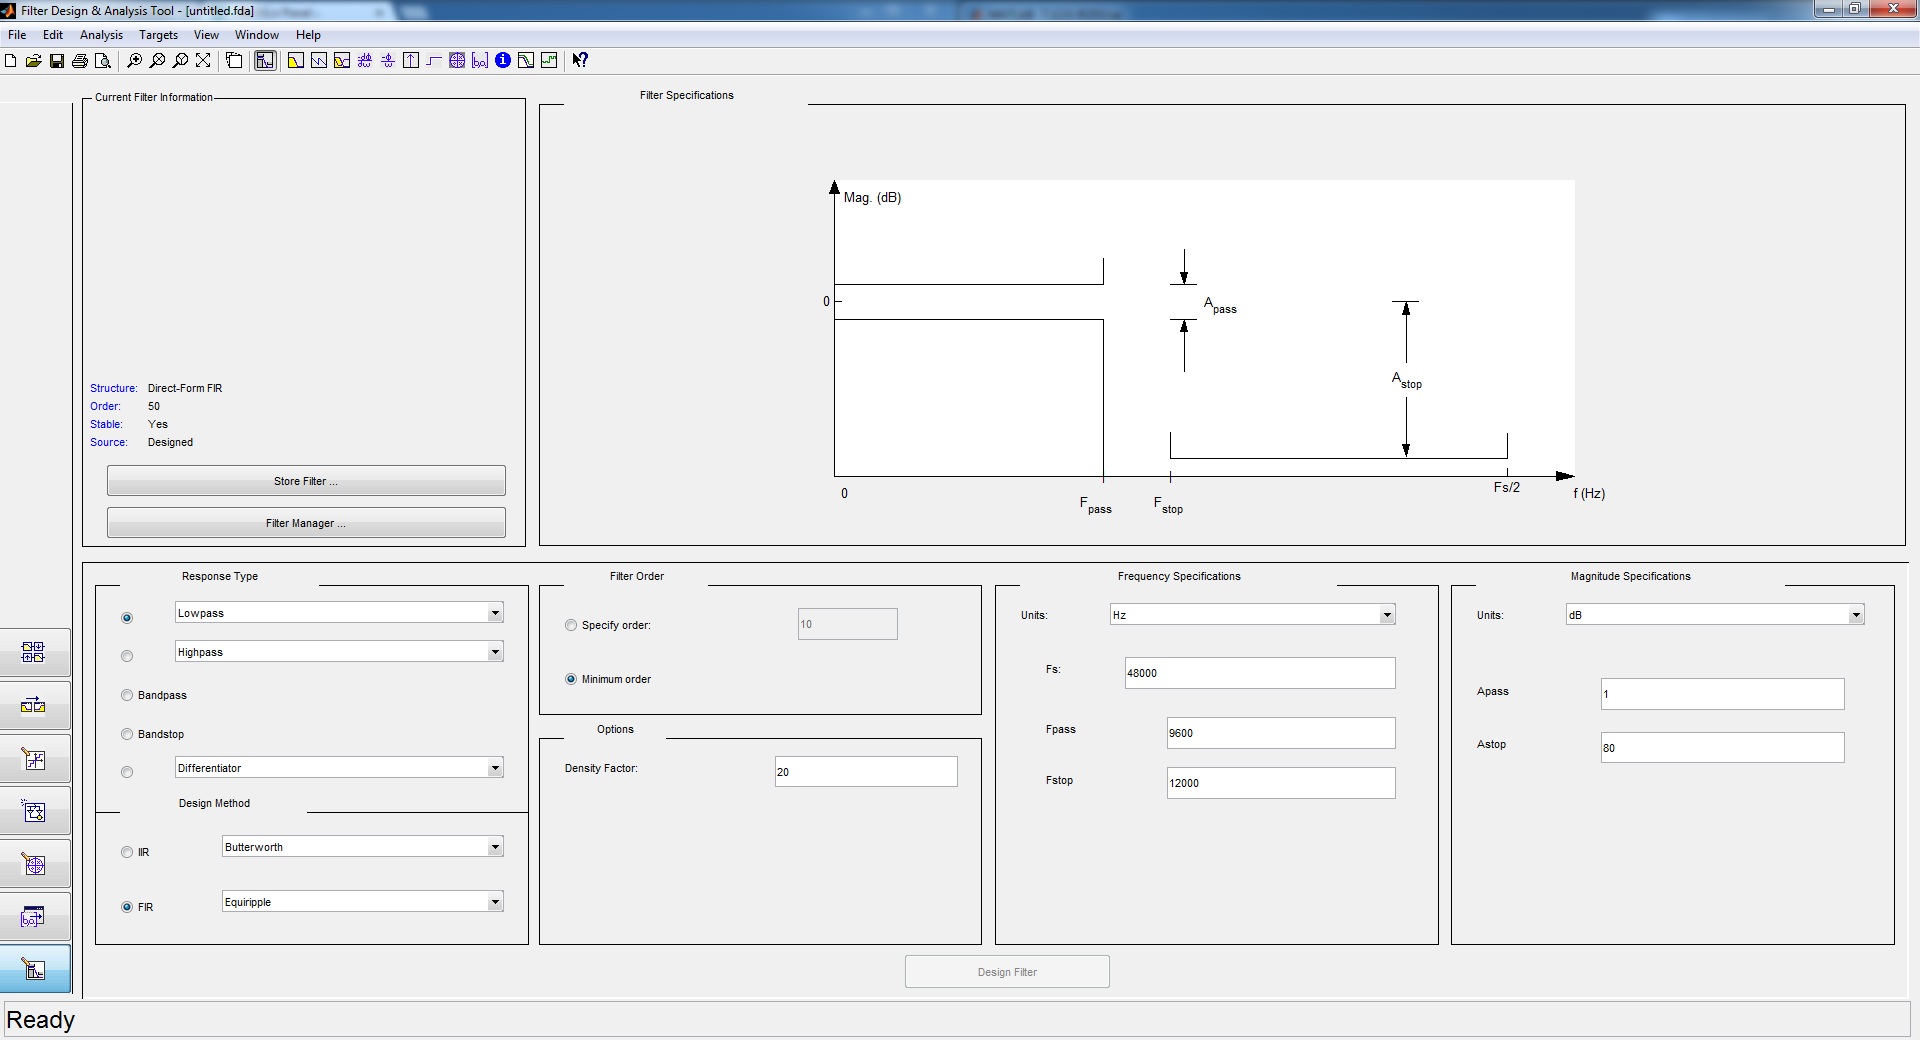Open the Filter Manager button

(306, 523)
